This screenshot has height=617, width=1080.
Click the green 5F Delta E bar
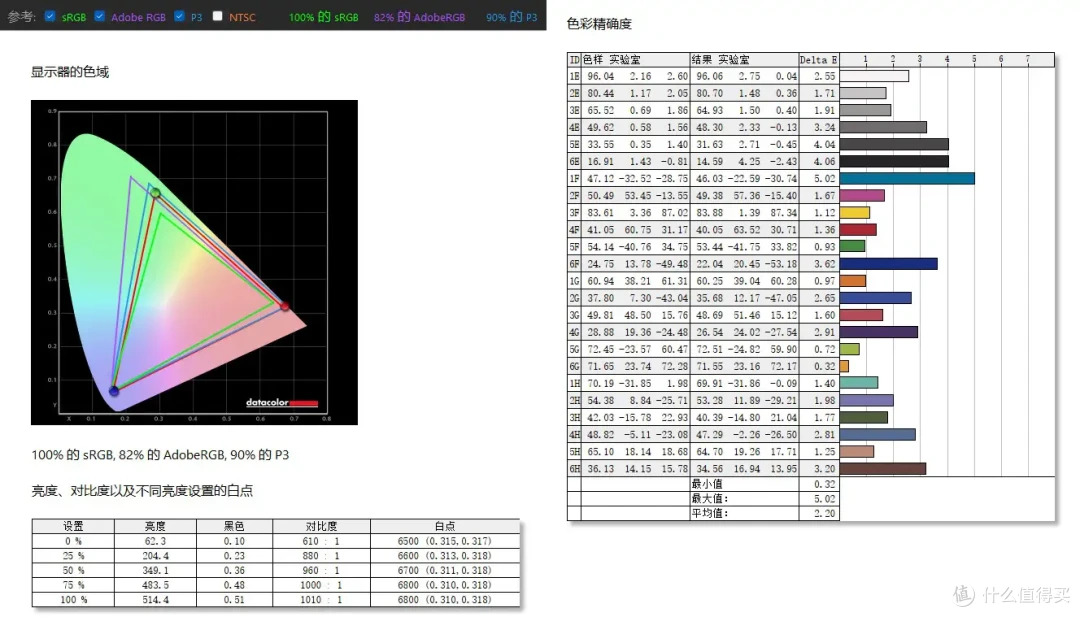(x=852, y=247)
